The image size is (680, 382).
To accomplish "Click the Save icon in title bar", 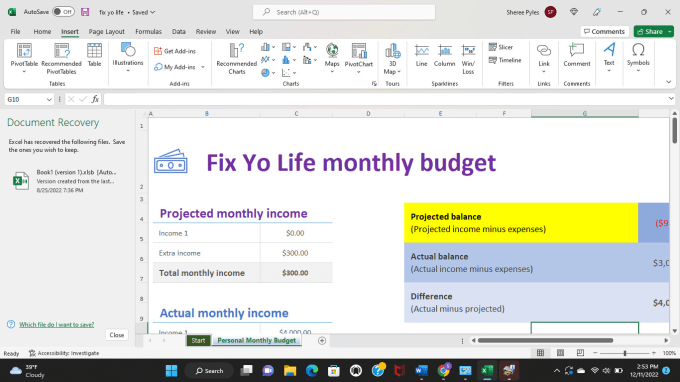I will coord(85,12).
